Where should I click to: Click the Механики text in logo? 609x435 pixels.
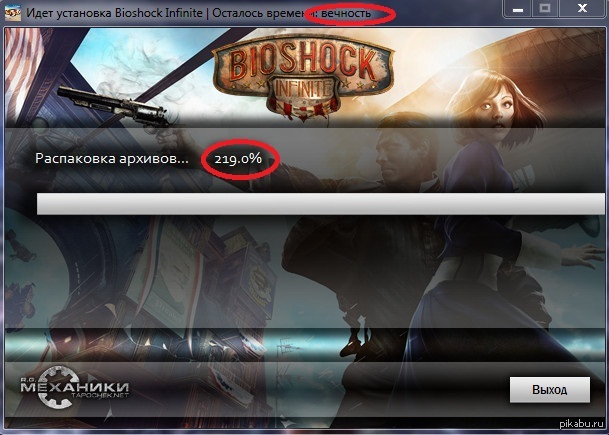pos(75,386)
